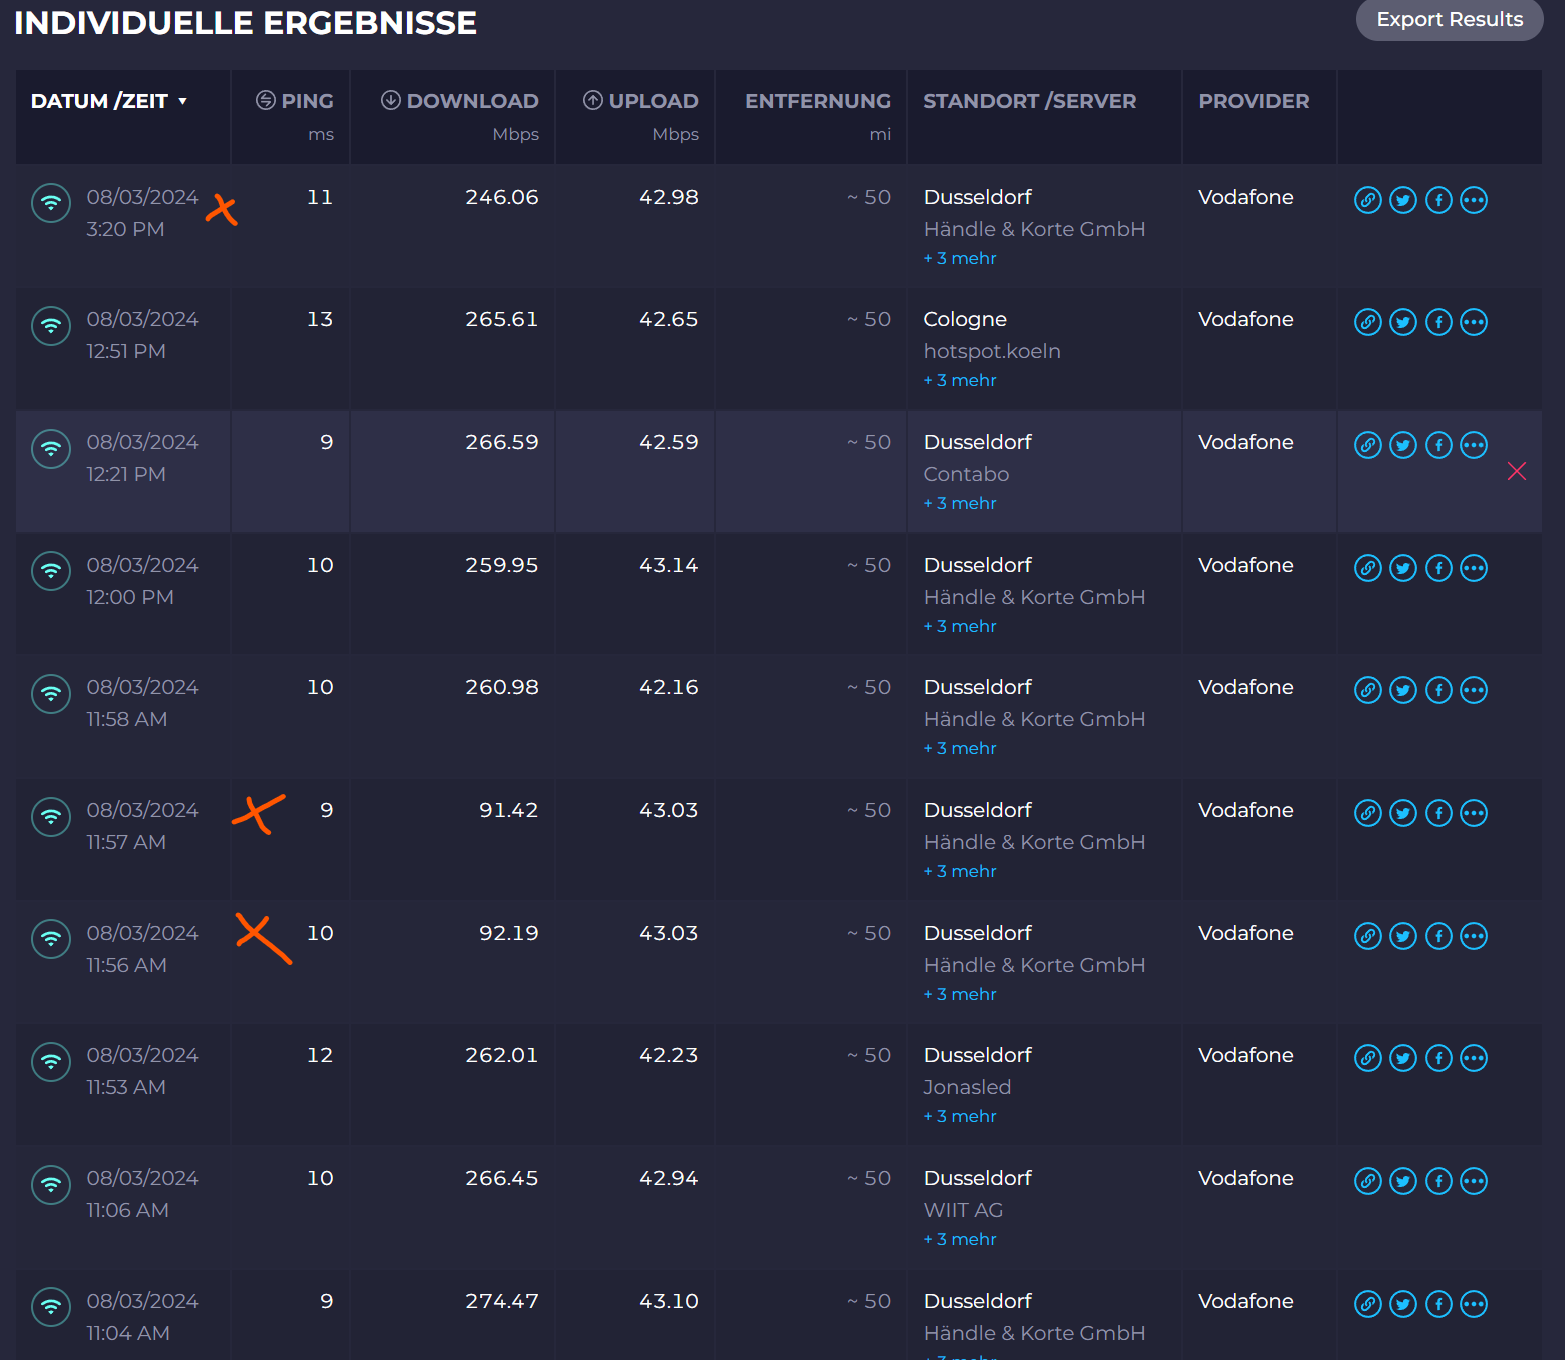The width and height of the screenshot is (1565, 1360).
Task: Share 12:00 PM result on Twitter
Action: (x=1403, y=568)
